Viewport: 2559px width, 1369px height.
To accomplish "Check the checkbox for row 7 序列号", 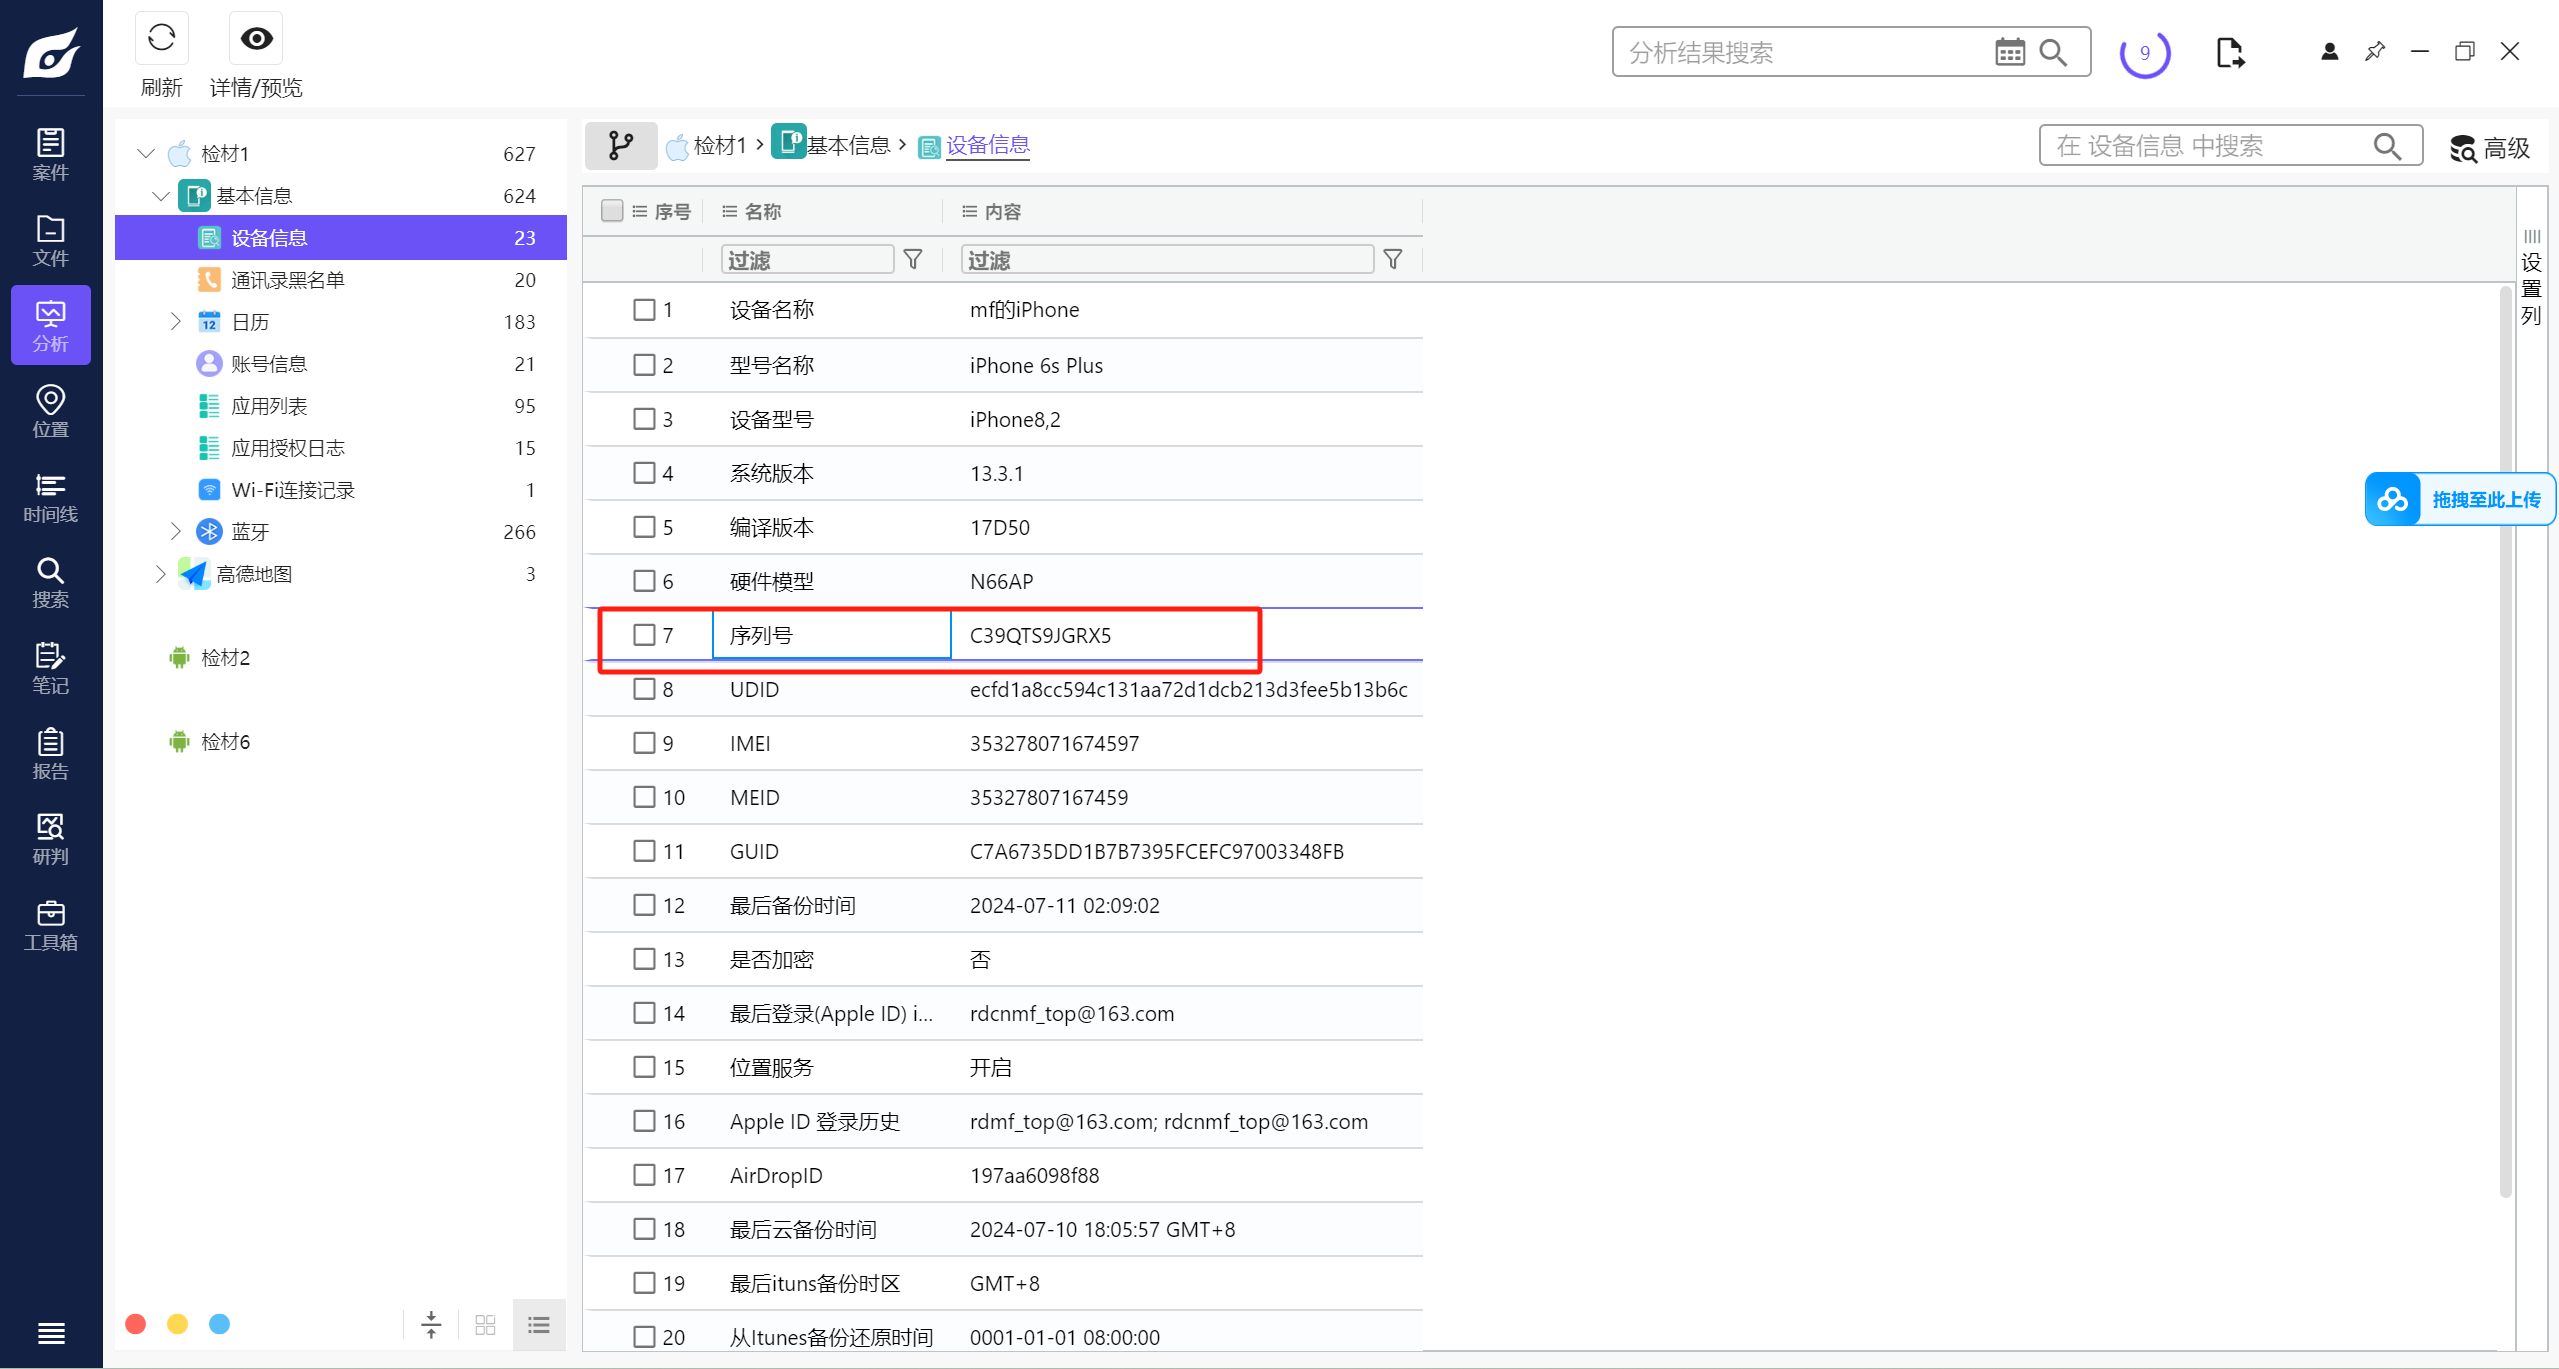I will (x=644, y=635).
